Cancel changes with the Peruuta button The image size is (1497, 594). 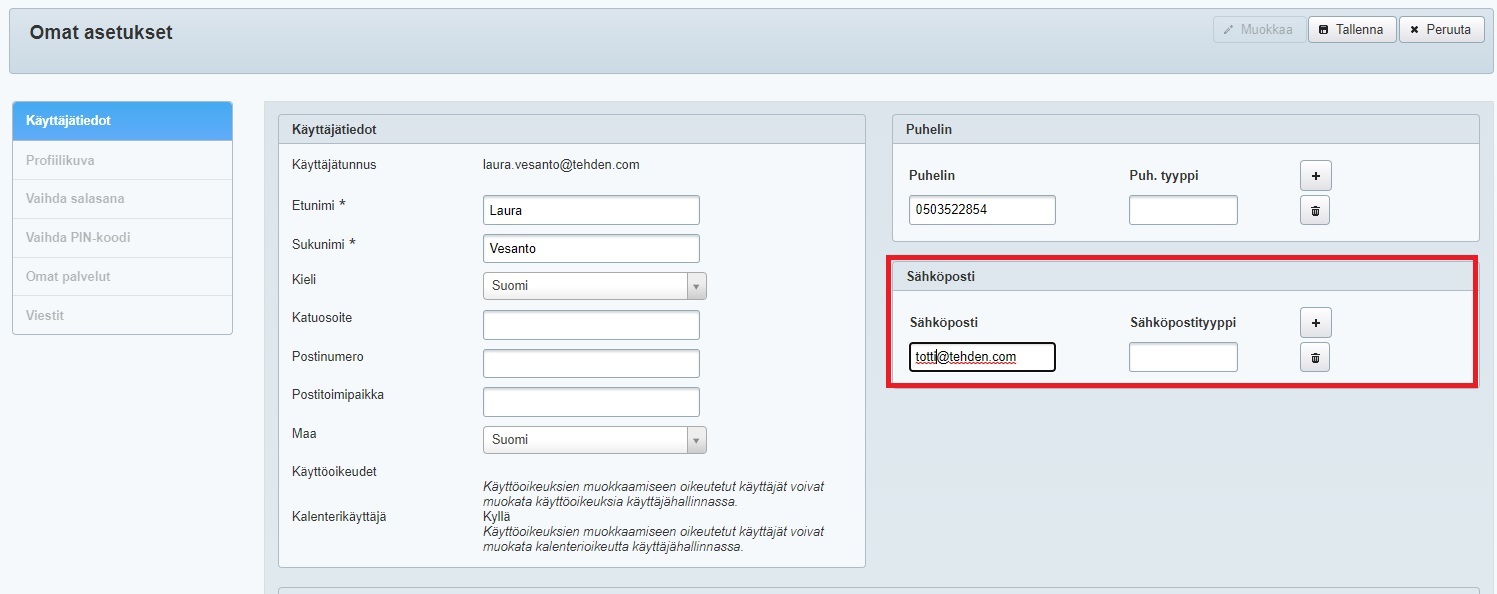[1440, 30]
